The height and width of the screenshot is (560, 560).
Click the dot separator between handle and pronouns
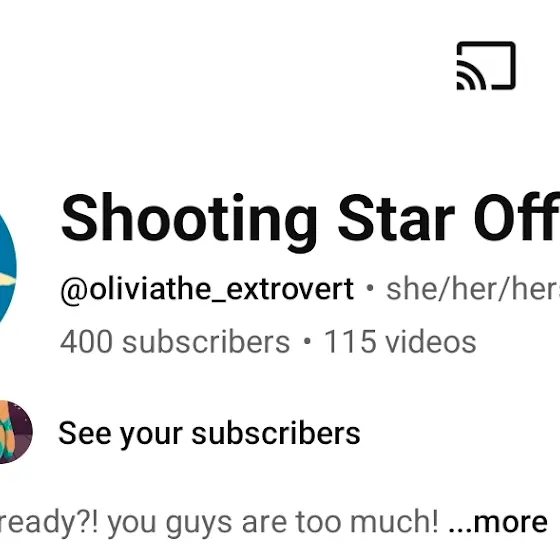click(370, 288)
